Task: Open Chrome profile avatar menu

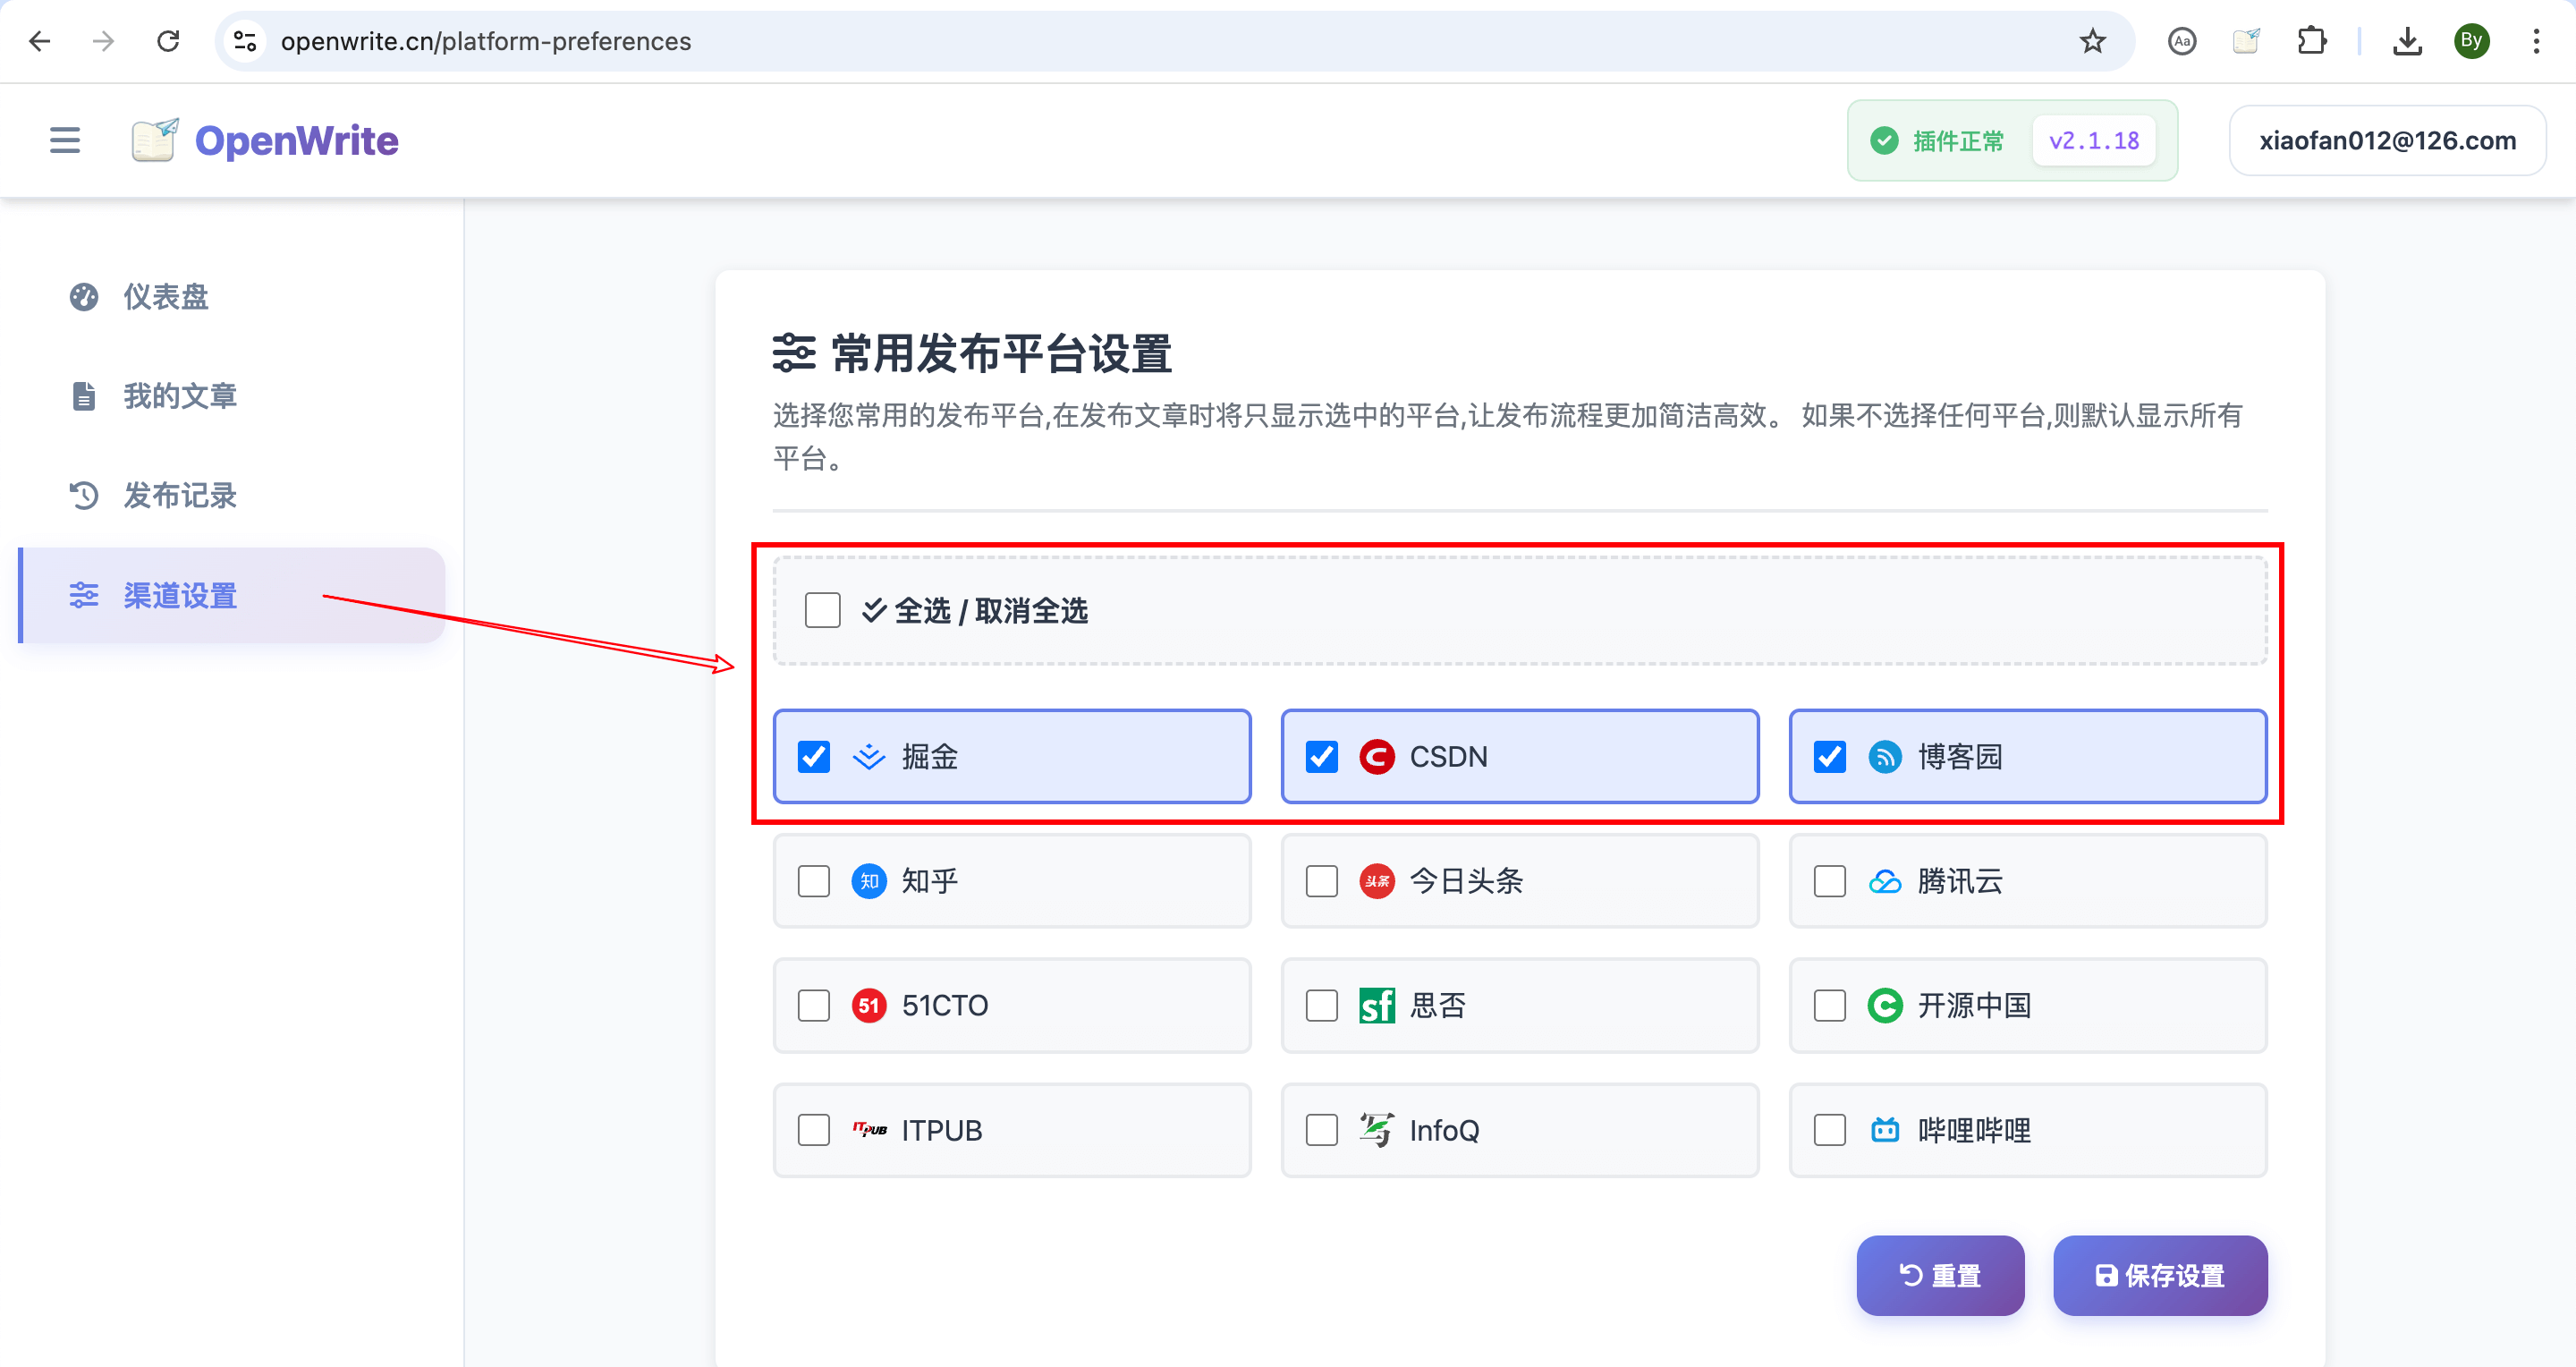Action: [x=2471, y=41]
